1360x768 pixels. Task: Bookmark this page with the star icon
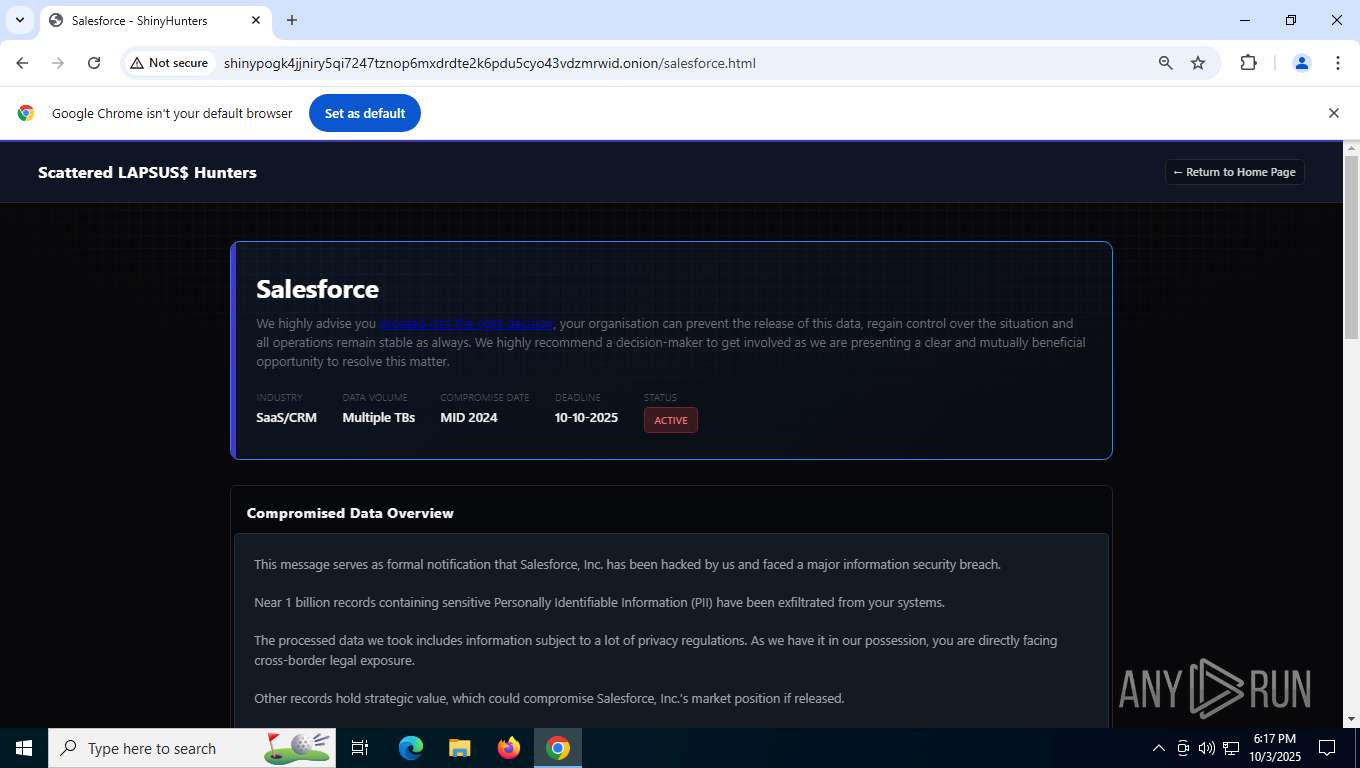(1198, 63)
